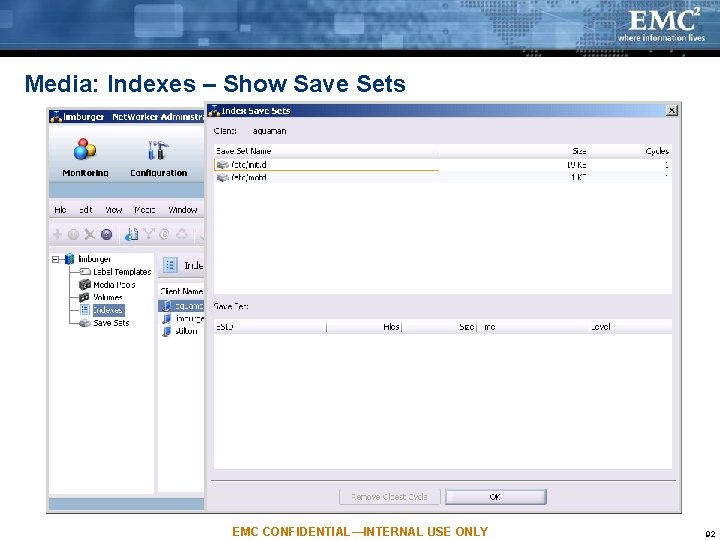Click the Media Pools icon in tree
720x540 pixels.
(85, 285)
